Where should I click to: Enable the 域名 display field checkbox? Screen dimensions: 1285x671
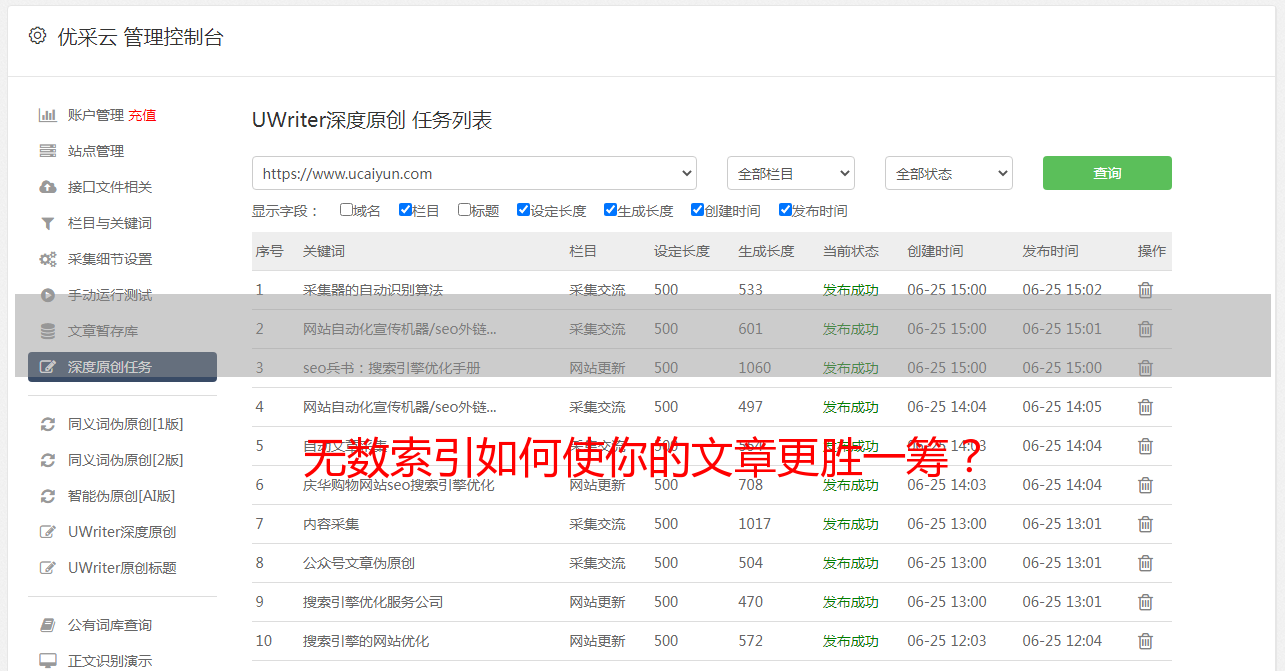346,210
